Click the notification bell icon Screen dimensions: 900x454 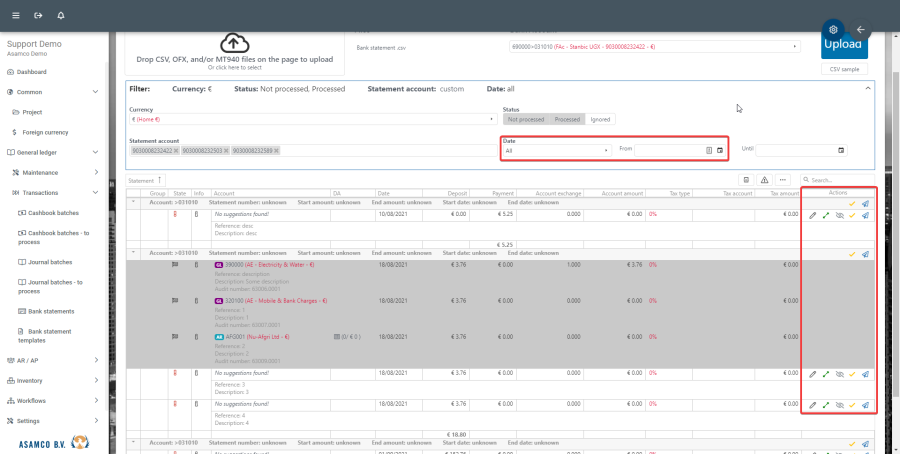(x=61, y=15)
